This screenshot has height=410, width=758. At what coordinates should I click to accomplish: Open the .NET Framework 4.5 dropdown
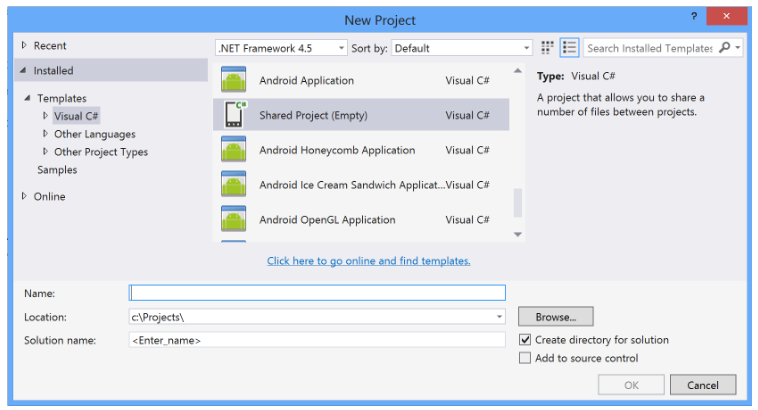point(281,48)
